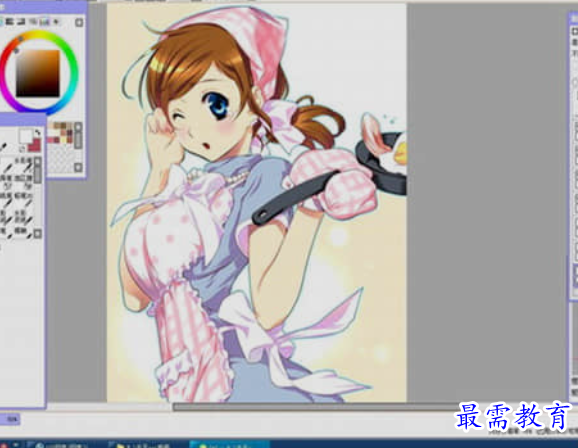Select the pink-red background color box
The height and width of the screenshot is (448, 578).
(x=35, y=145)
